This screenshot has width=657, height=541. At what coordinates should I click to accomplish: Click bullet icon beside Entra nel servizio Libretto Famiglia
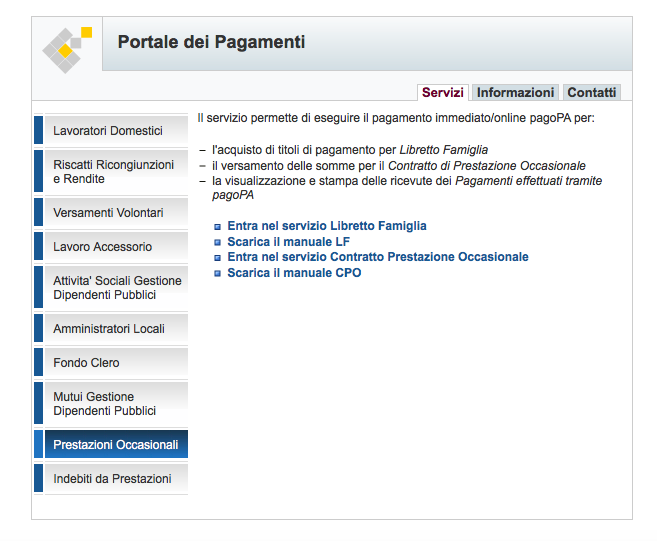tap(217, 227)
